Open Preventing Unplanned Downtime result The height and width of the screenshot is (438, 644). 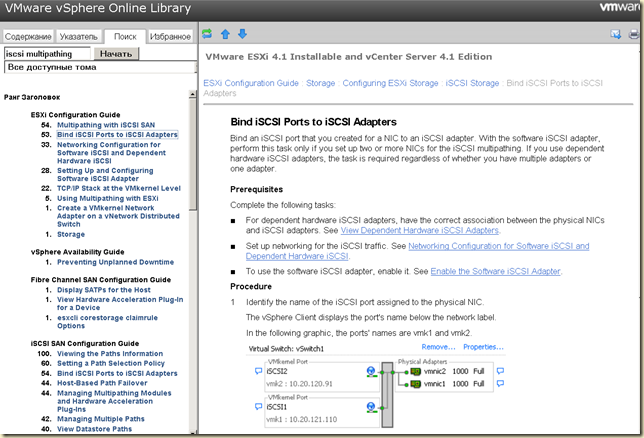click(115, 262)
